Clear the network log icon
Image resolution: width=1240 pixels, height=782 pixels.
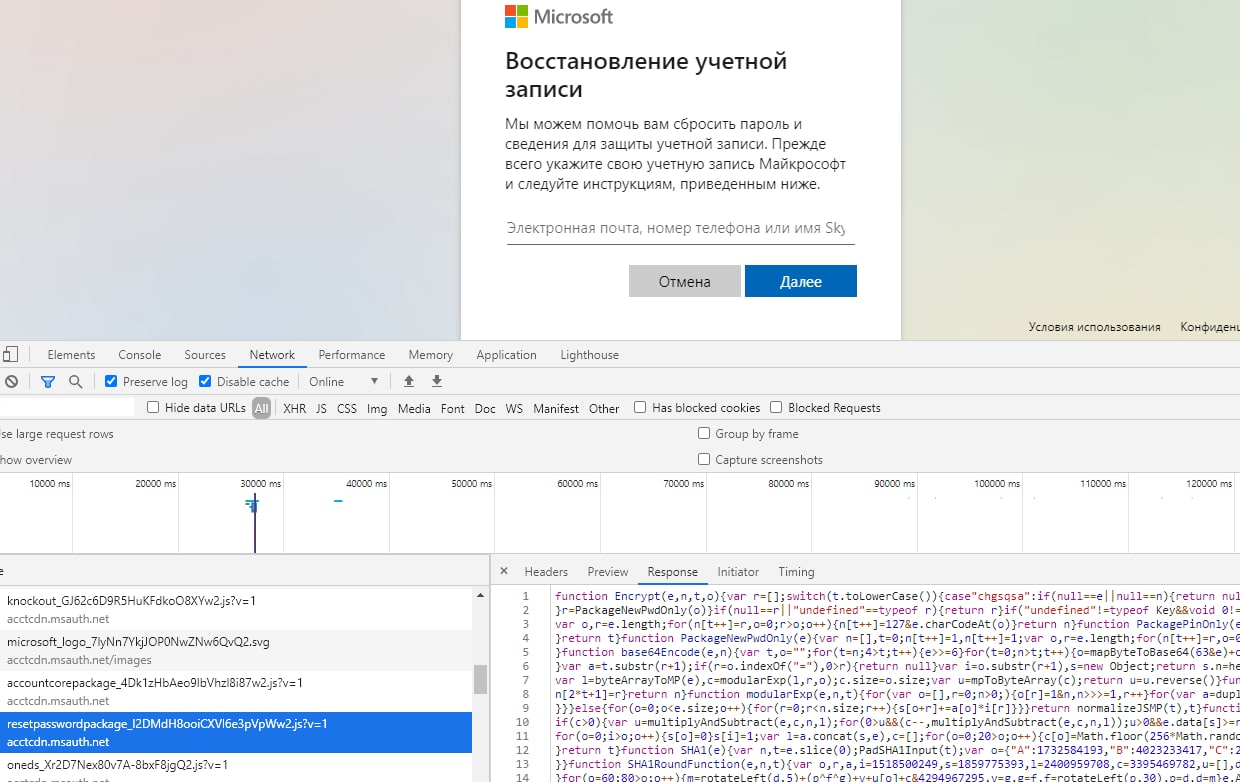pos(11,381)
